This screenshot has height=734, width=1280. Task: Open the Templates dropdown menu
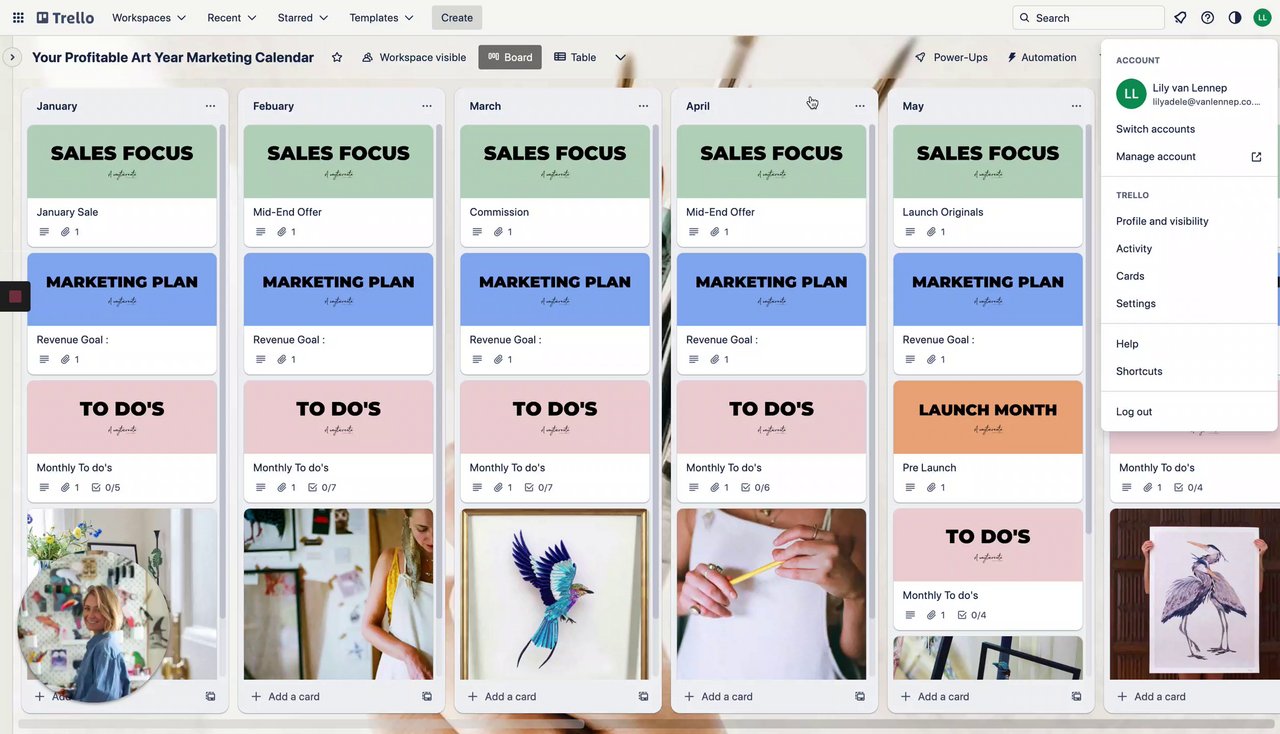(x=381, y=17)
